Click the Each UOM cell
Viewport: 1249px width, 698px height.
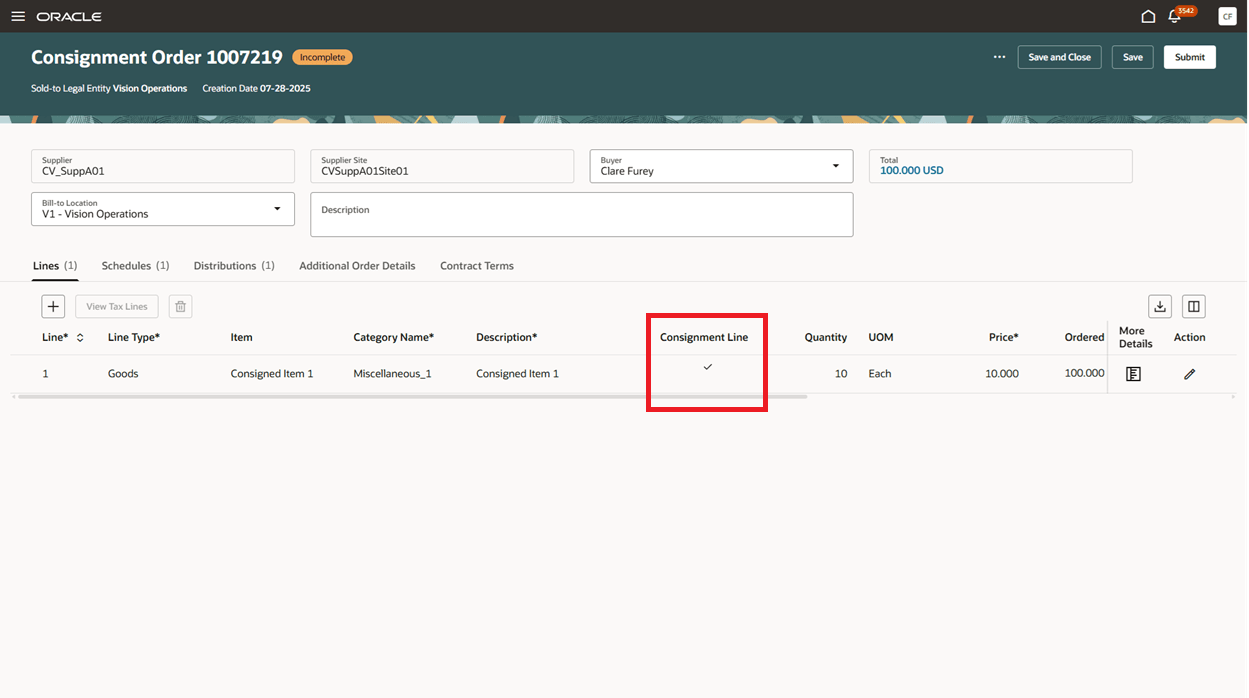click(879, 374)
